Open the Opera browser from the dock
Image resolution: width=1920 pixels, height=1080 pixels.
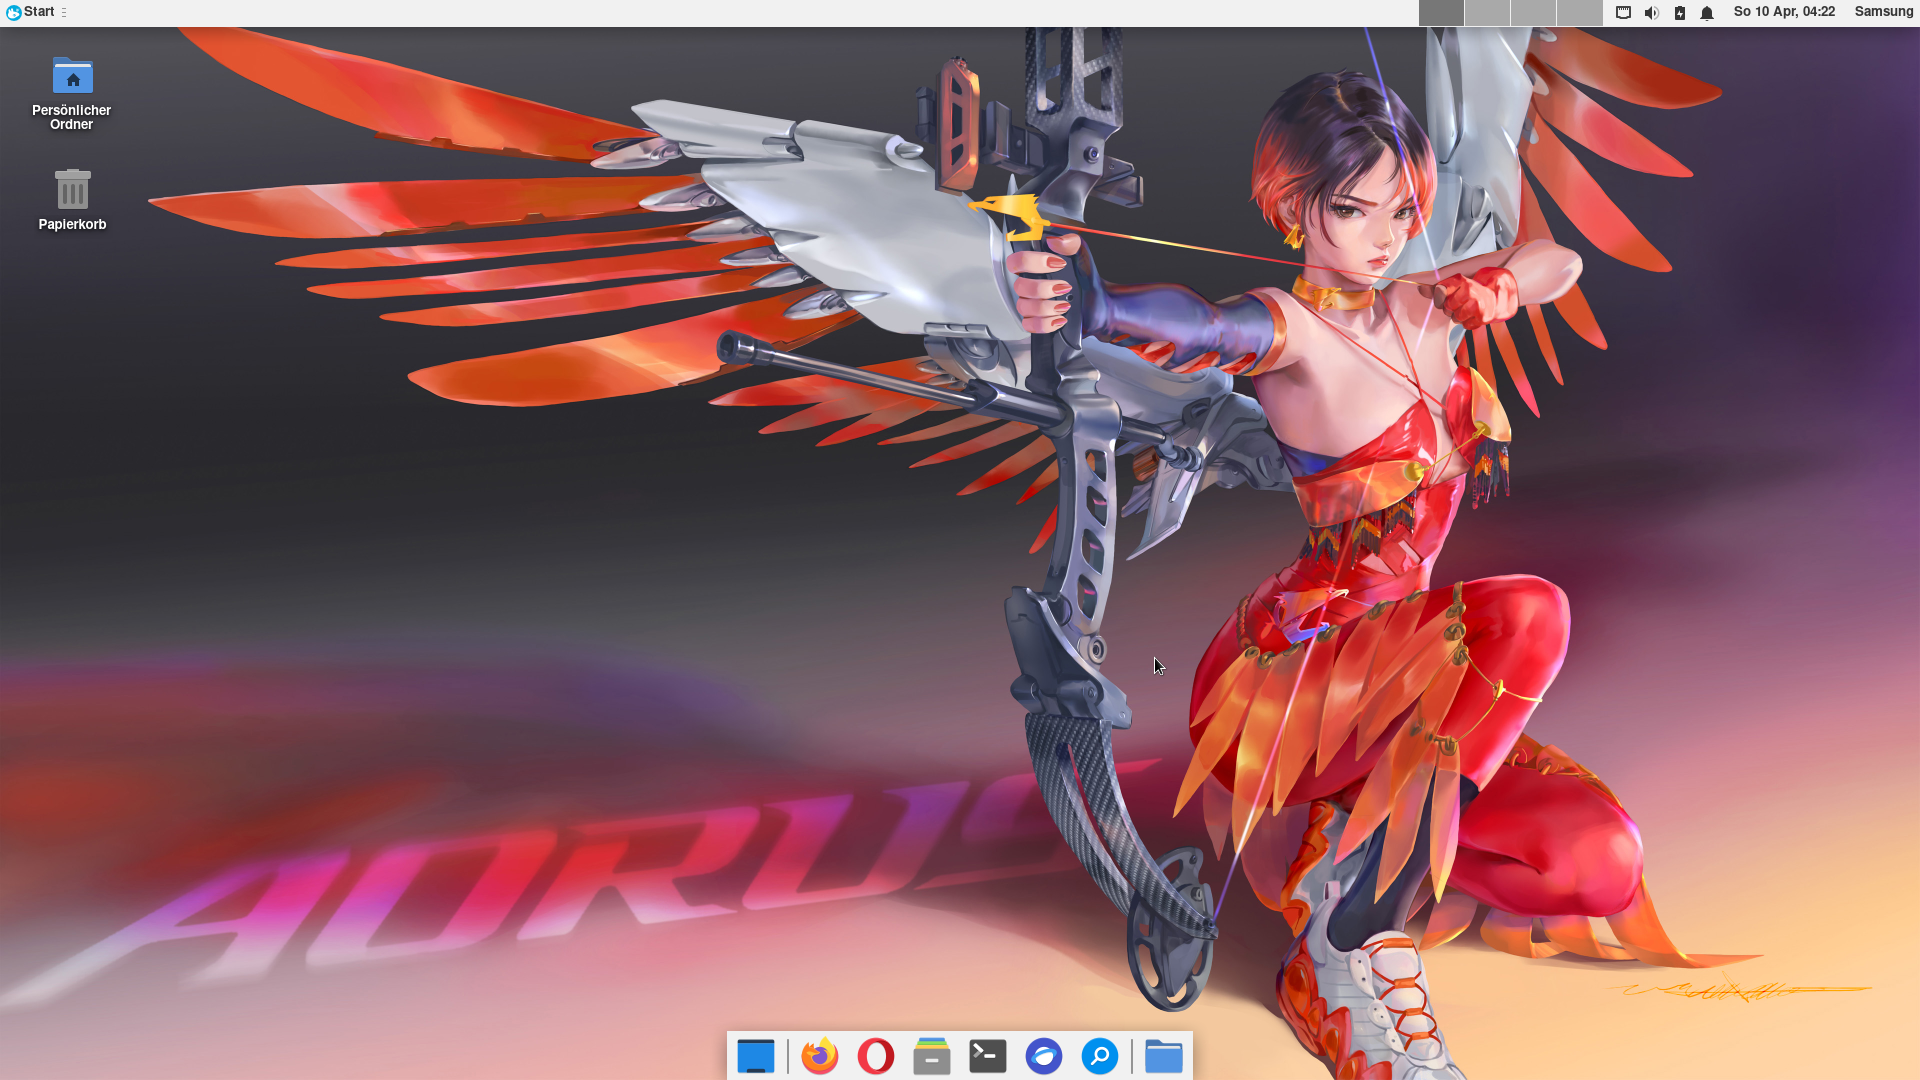pos(876,1056)
